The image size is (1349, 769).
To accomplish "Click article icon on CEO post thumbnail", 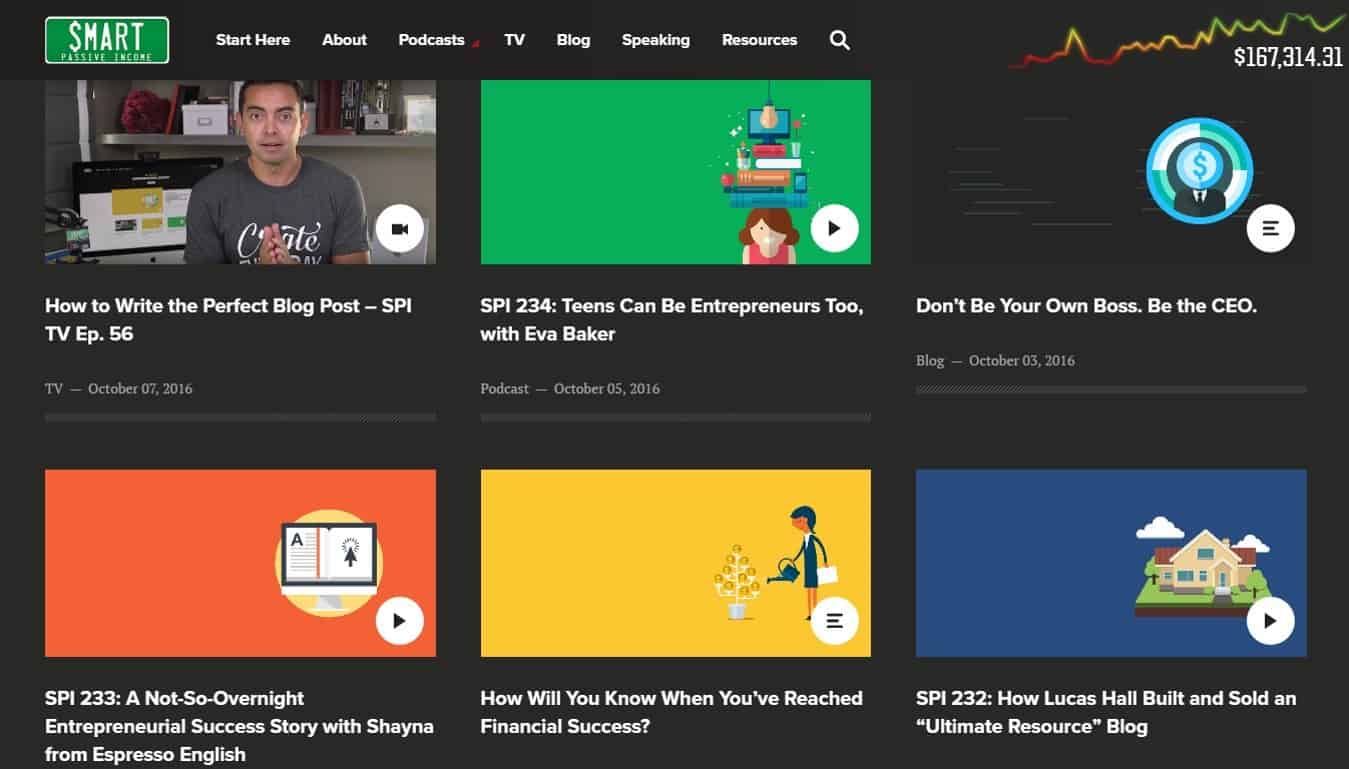I will [x=1270, y=229].
